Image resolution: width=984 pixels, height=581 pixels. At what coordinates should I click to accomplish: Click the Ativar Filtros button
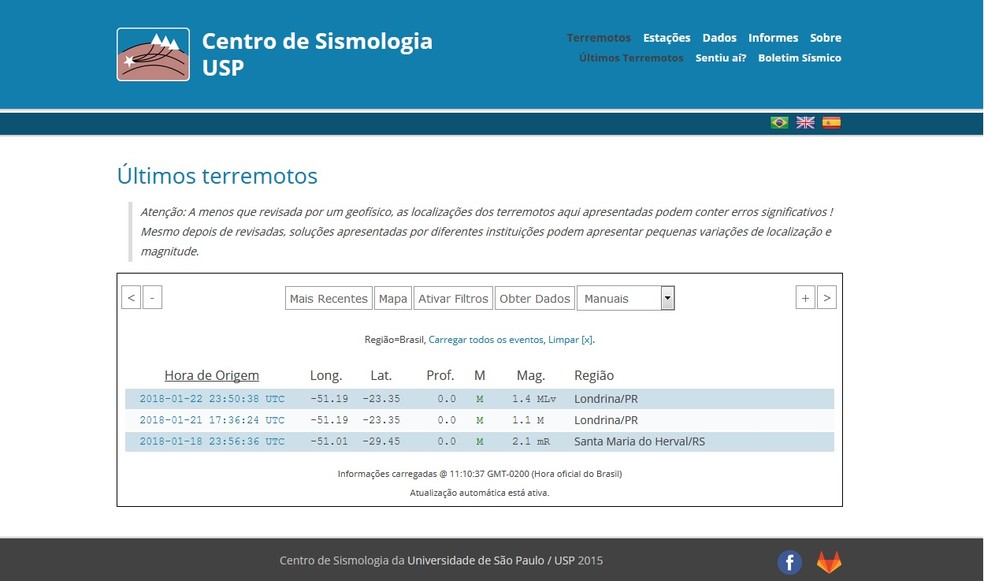453,298
